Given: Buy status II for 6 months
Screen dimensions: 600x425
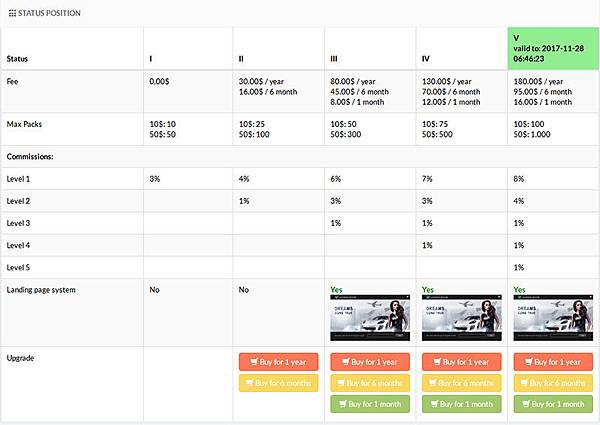Looking at the screenshot, I should [276, 383].
